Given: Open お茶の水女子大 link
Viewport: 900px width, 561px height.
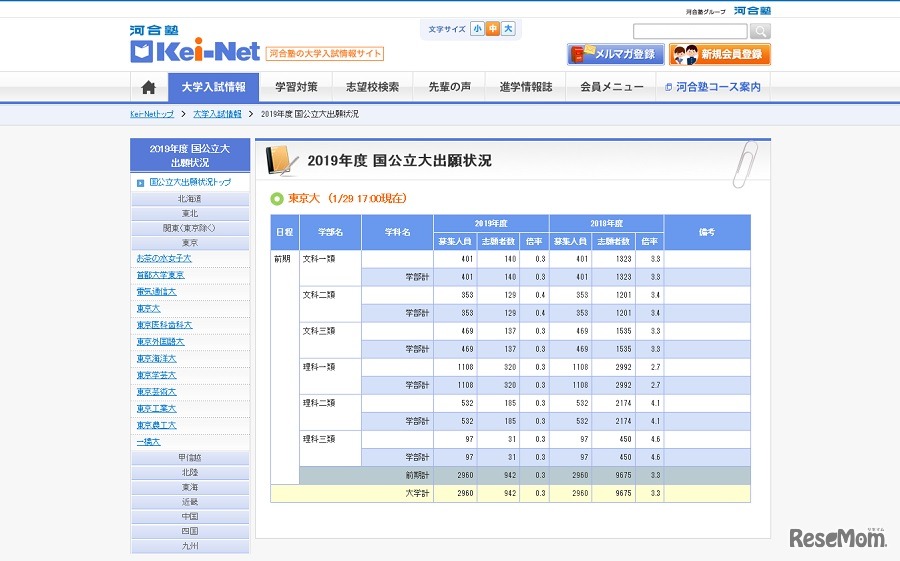Looking at the screenshot, I should pyautogui.click(x=164, y=258).
